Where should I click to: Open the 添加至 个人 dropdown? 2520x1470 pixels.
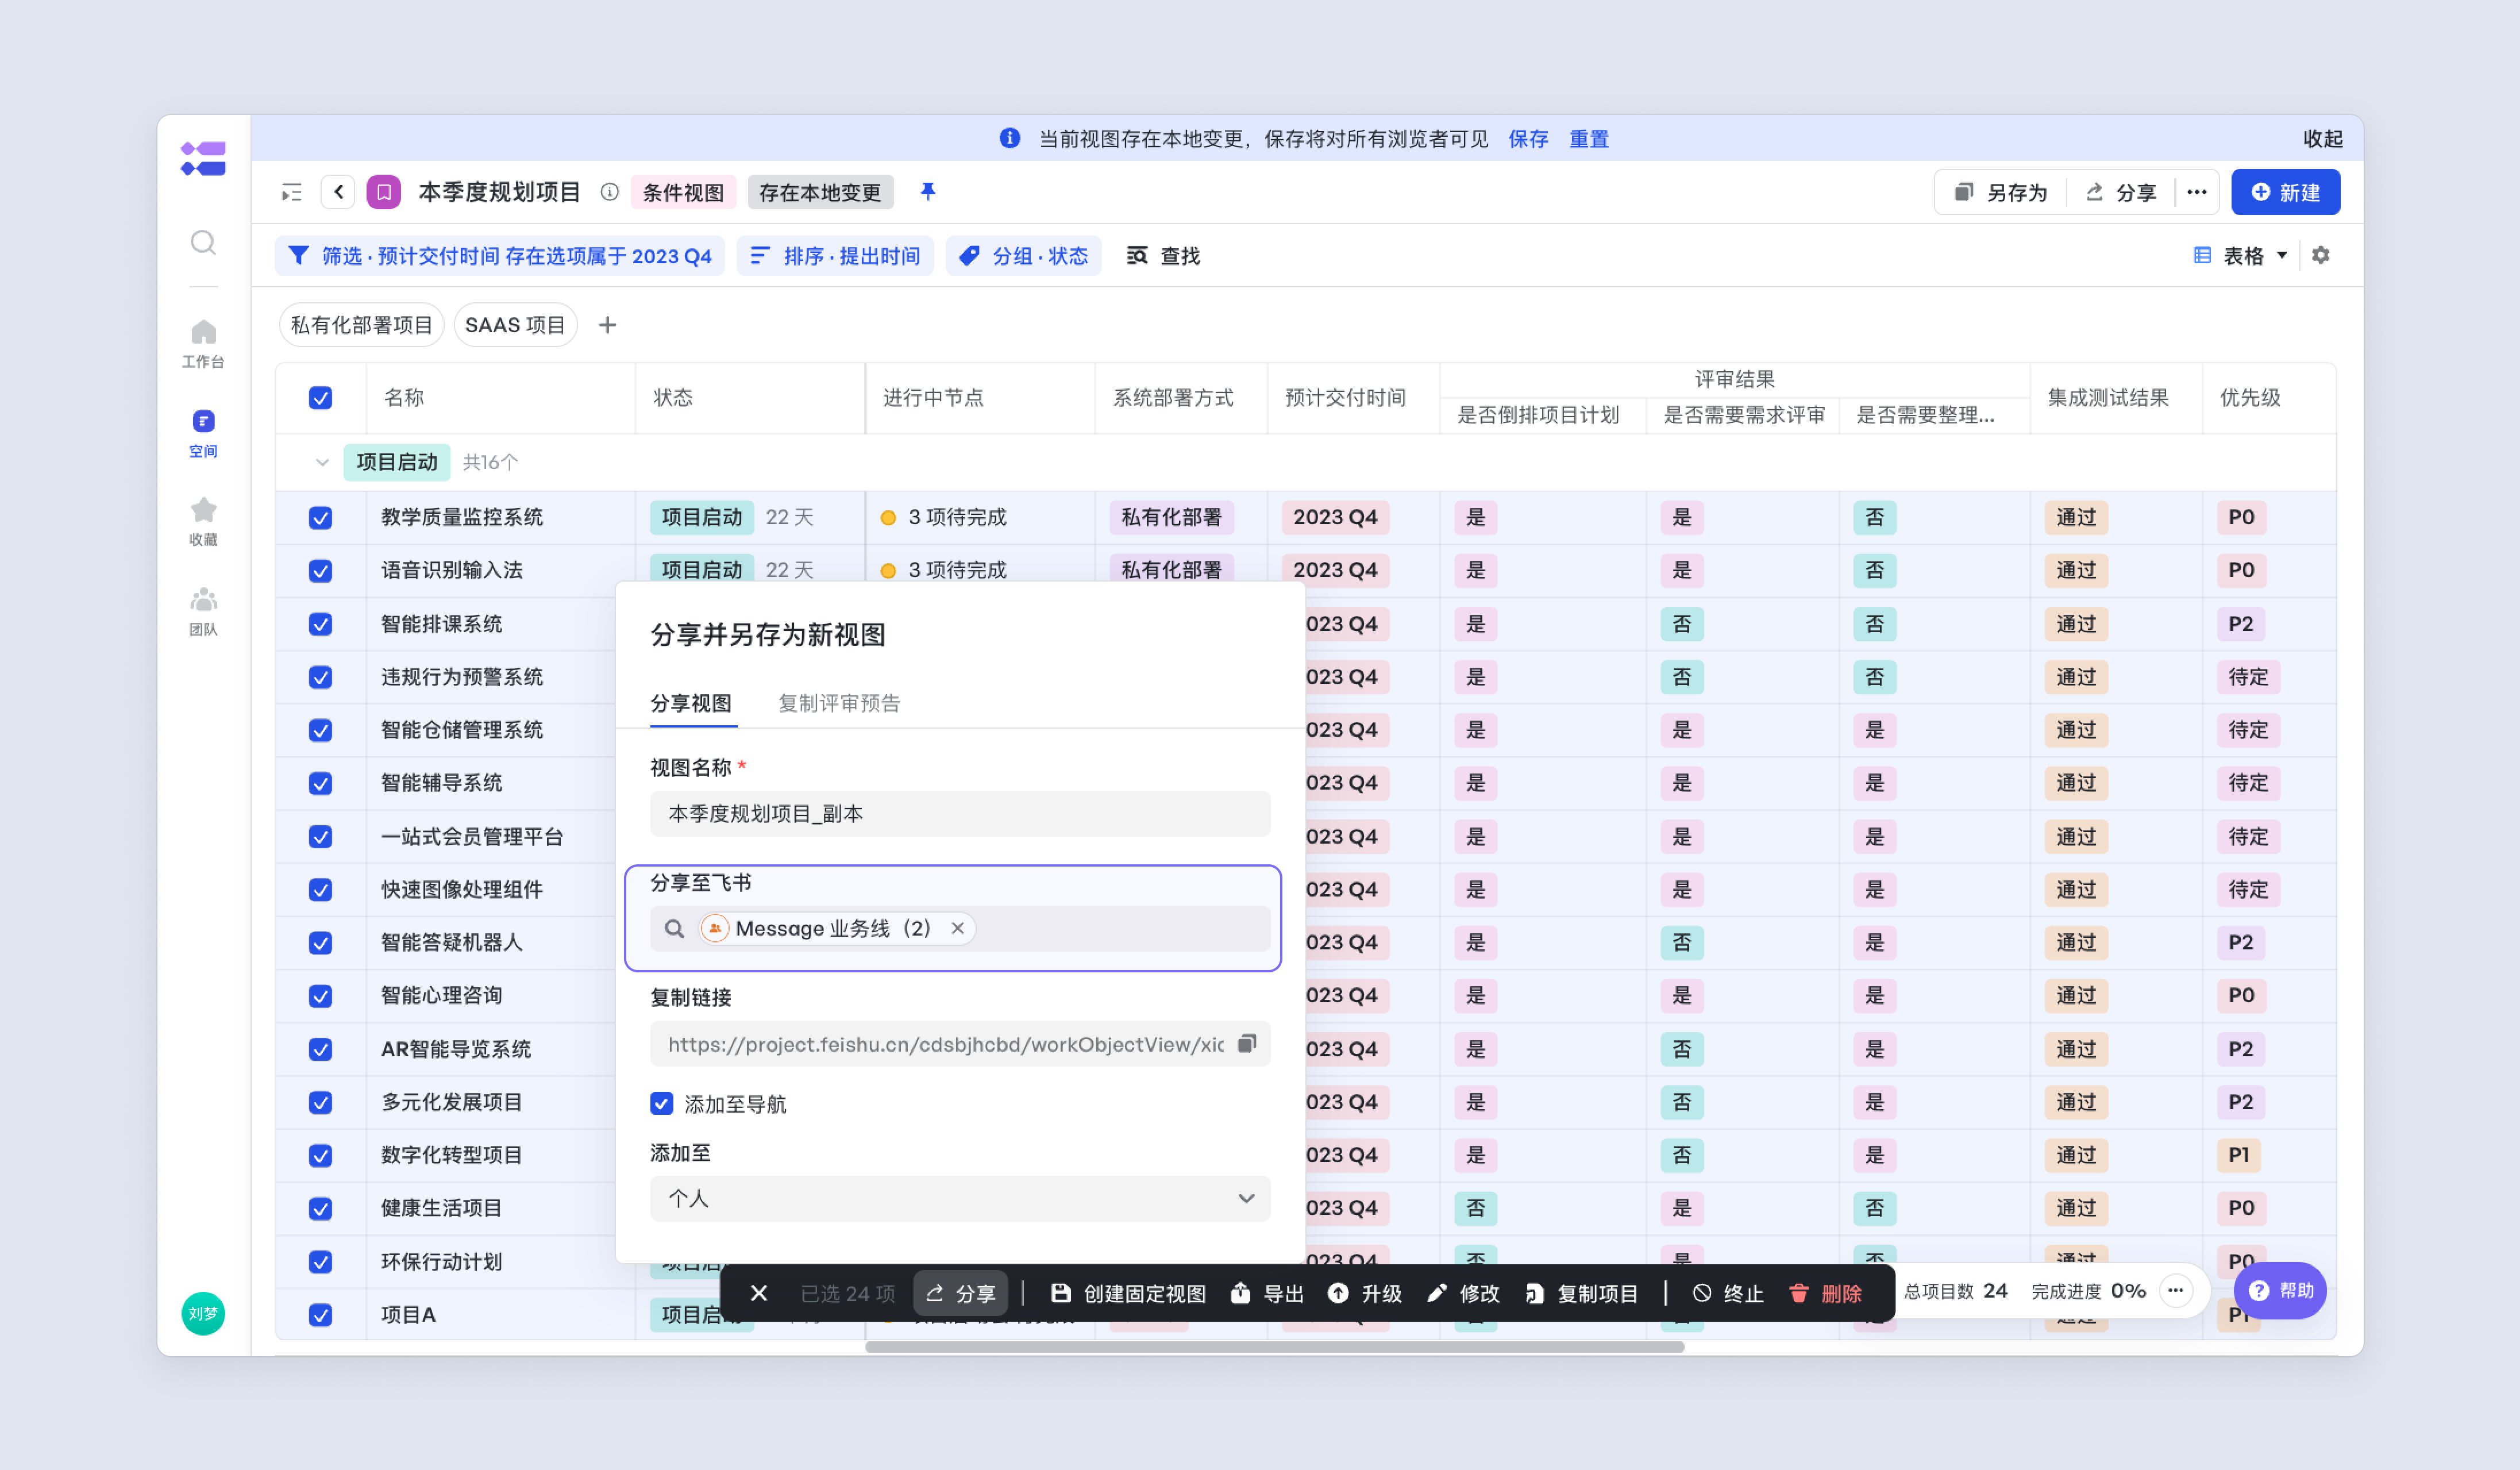tap(959, 1198)
